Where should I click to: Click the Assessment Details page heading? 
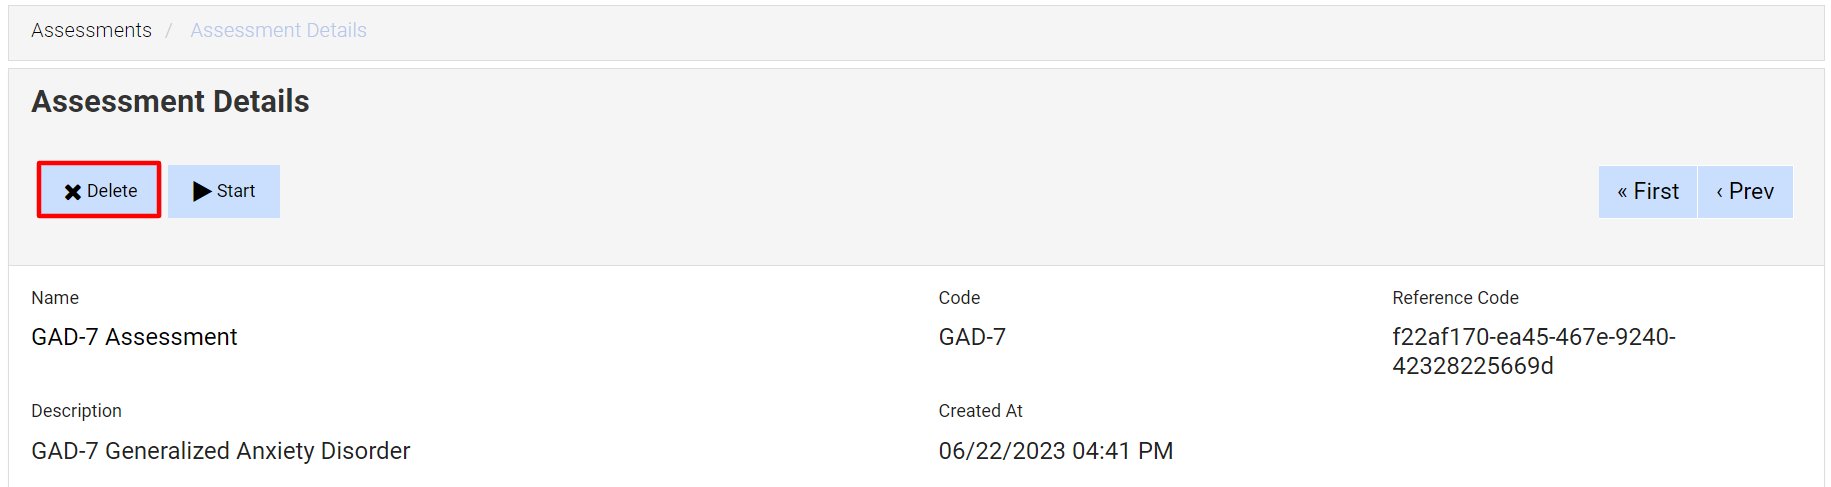[170, 101]
